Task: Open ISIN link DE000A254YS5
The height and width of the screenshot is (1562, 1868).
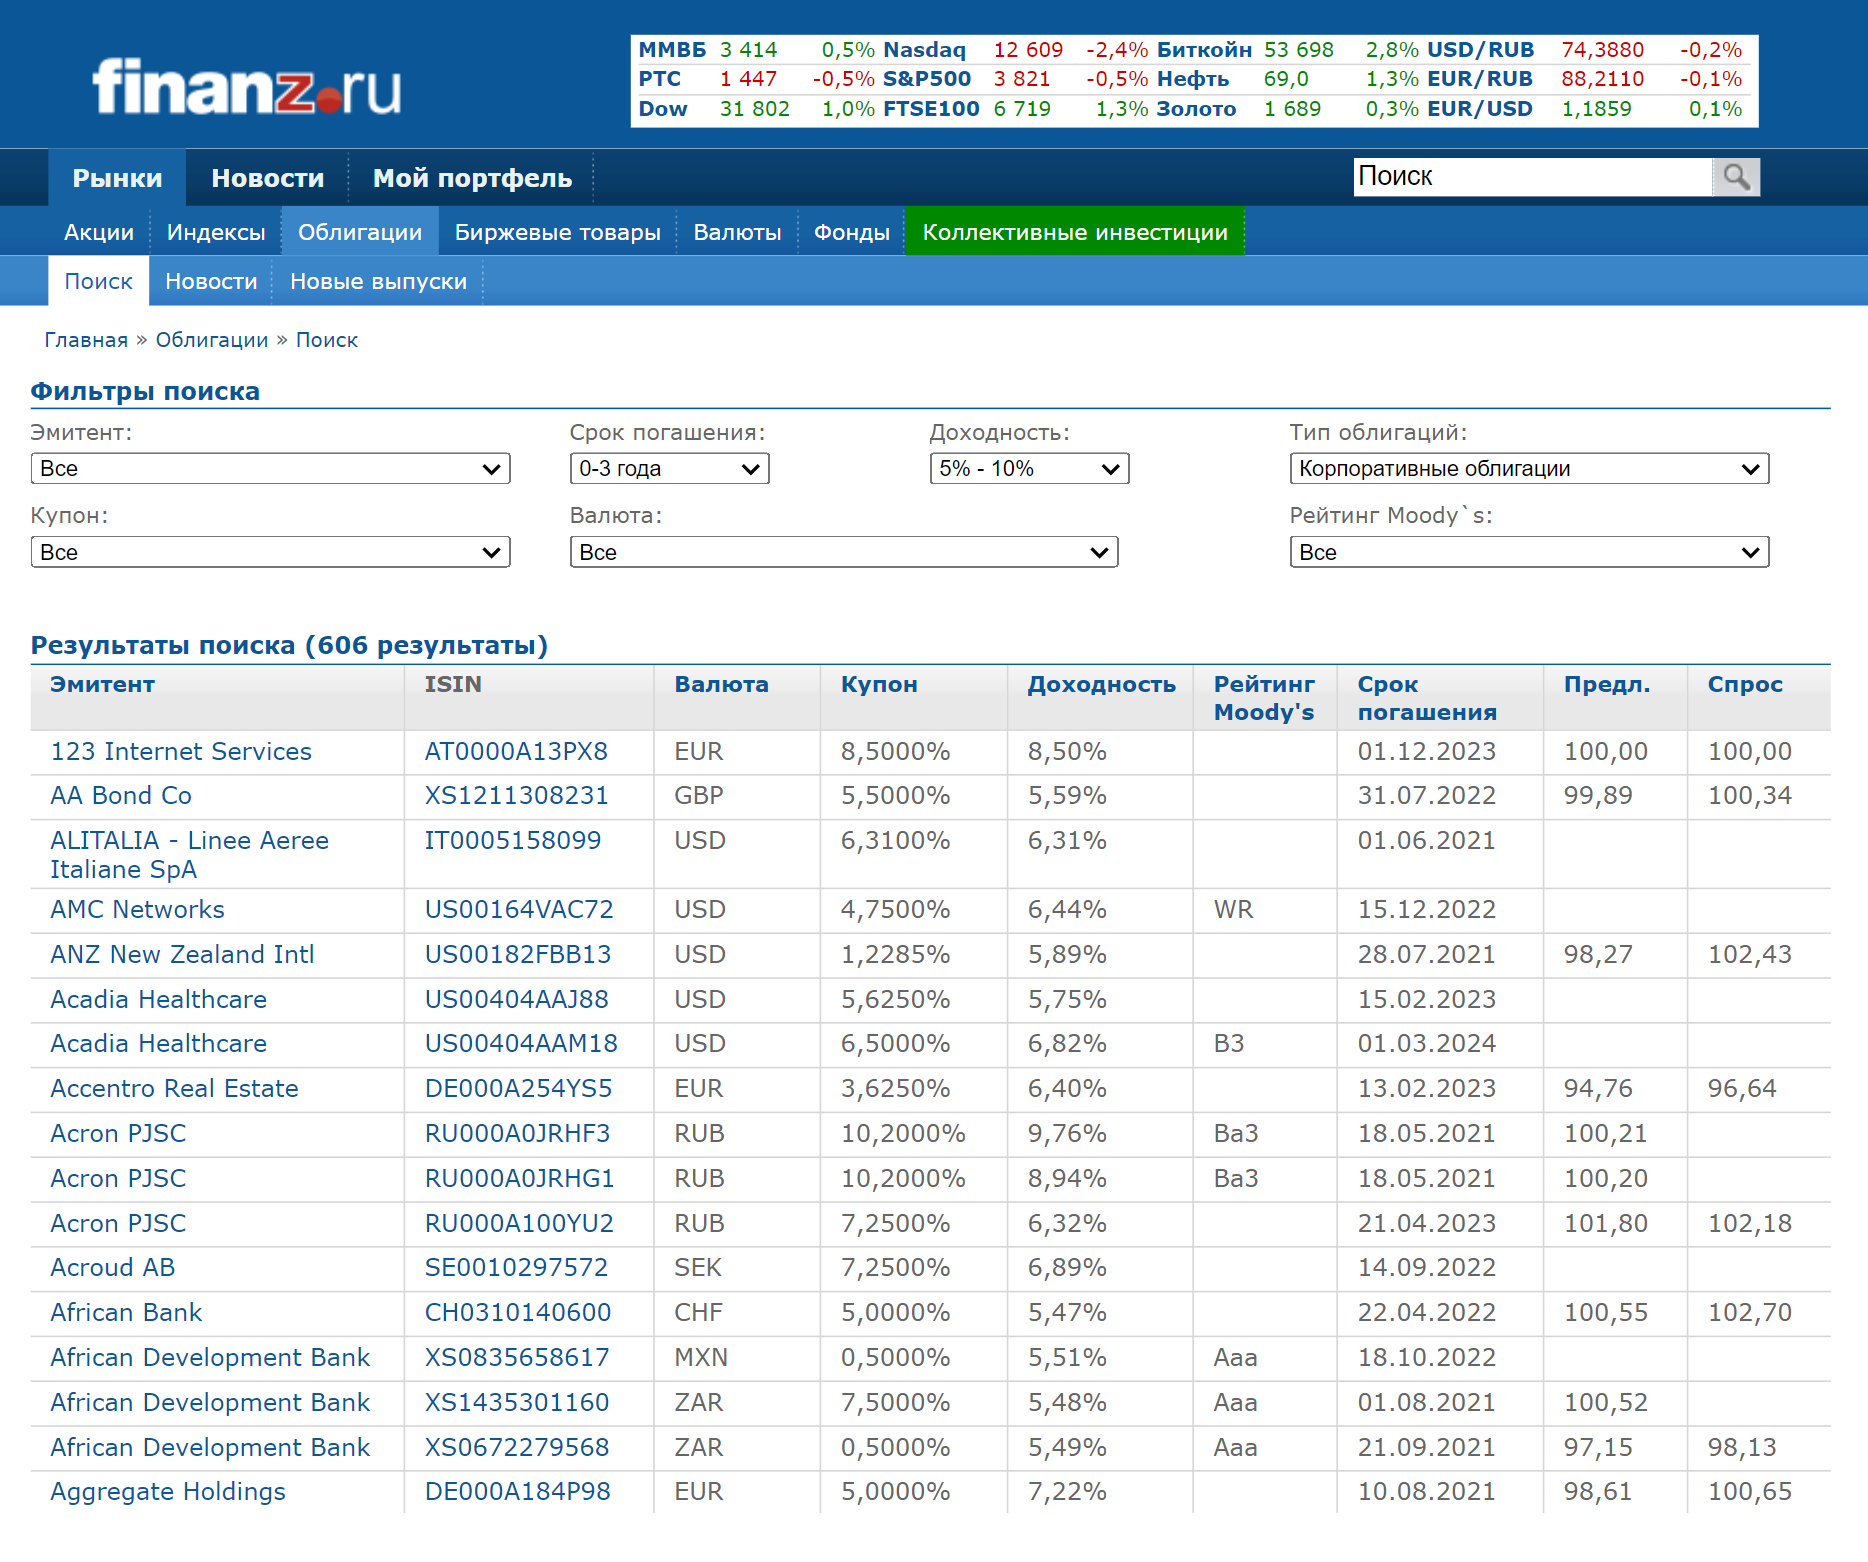Action: tap(518, 1088)
